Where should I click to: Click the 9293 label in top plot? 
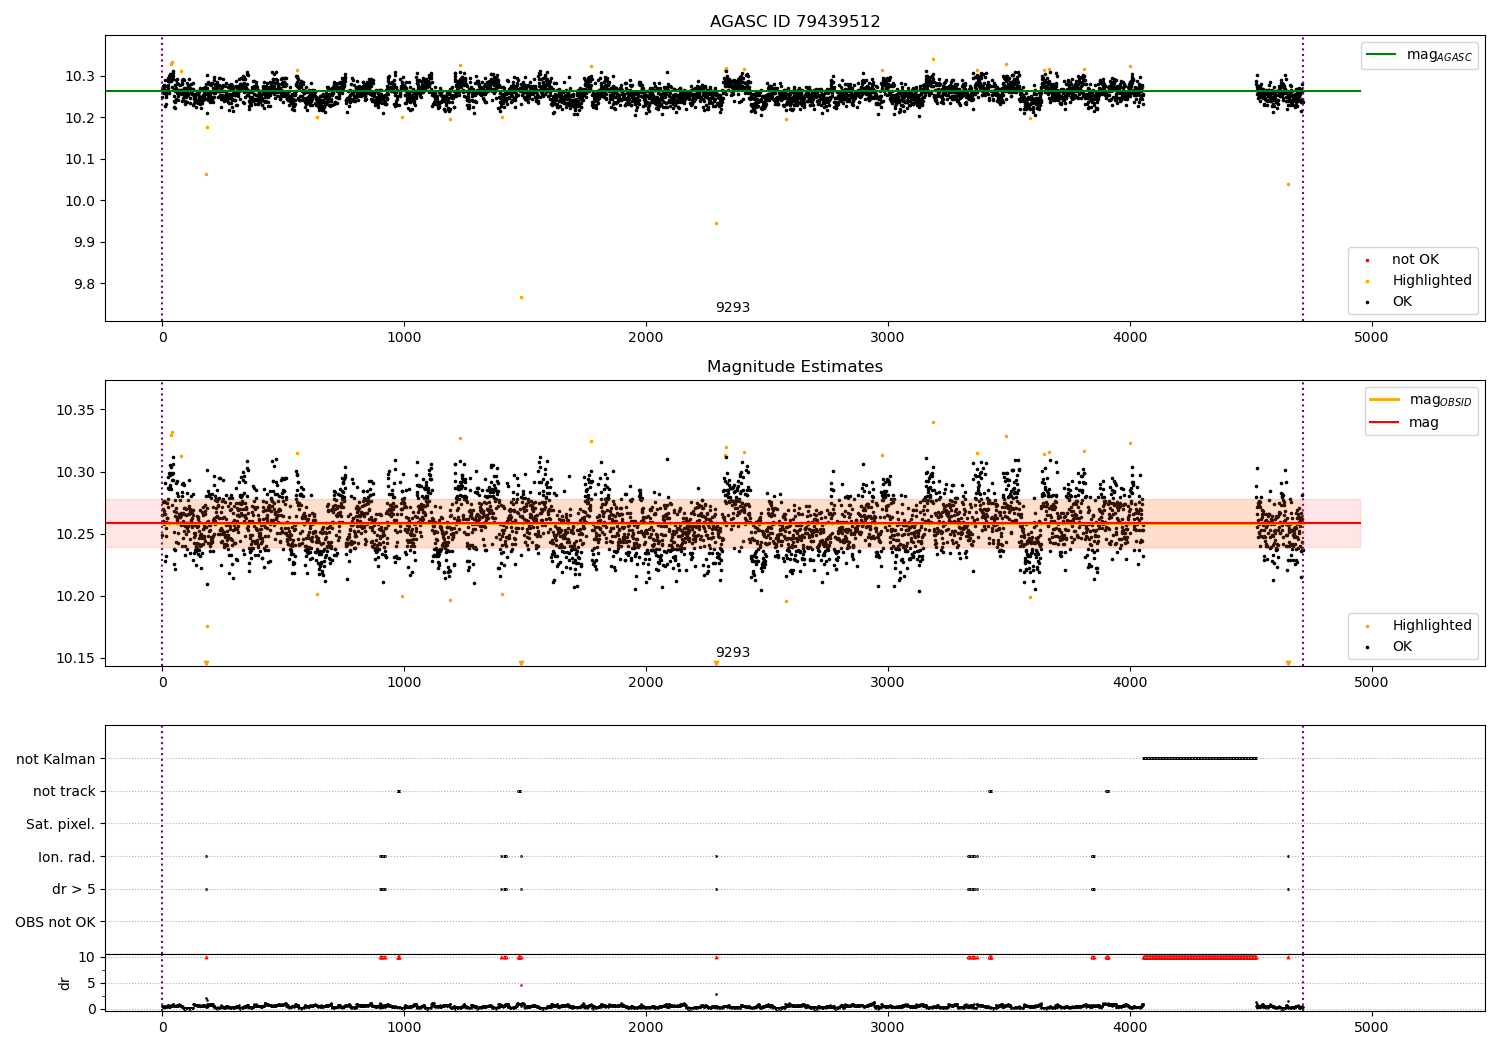click(x=732, y=308)
